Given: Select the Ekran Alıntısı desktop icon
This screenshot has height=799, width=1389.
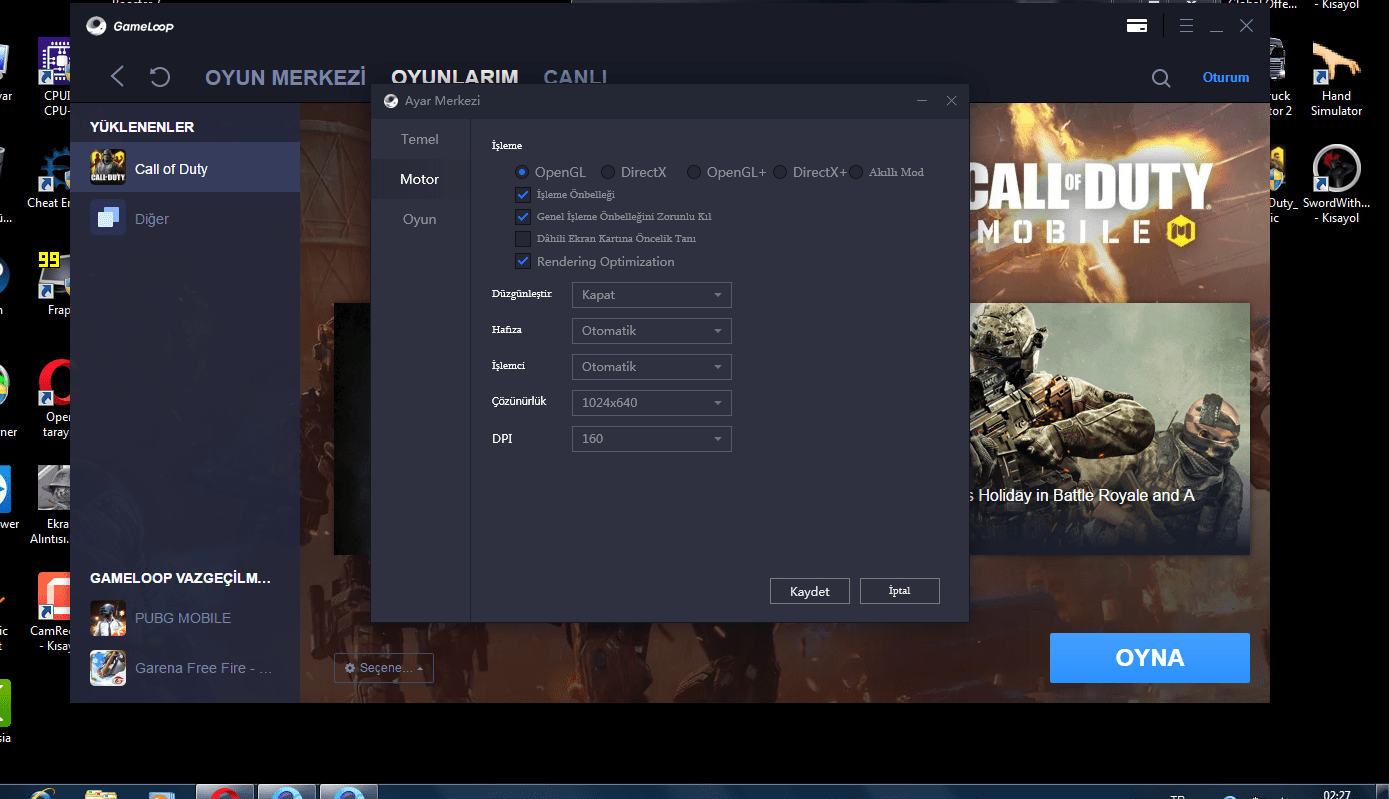Looking at the screenshot, I should pos(52,505).
